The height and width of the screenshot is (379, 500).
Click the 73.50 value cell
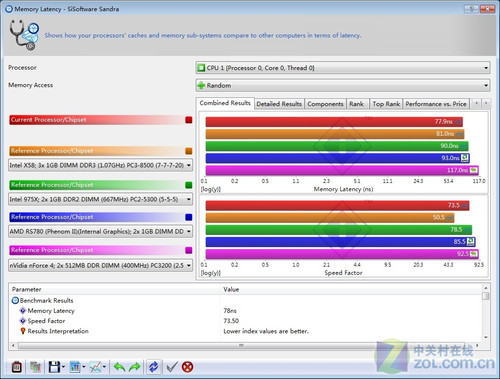231,321
